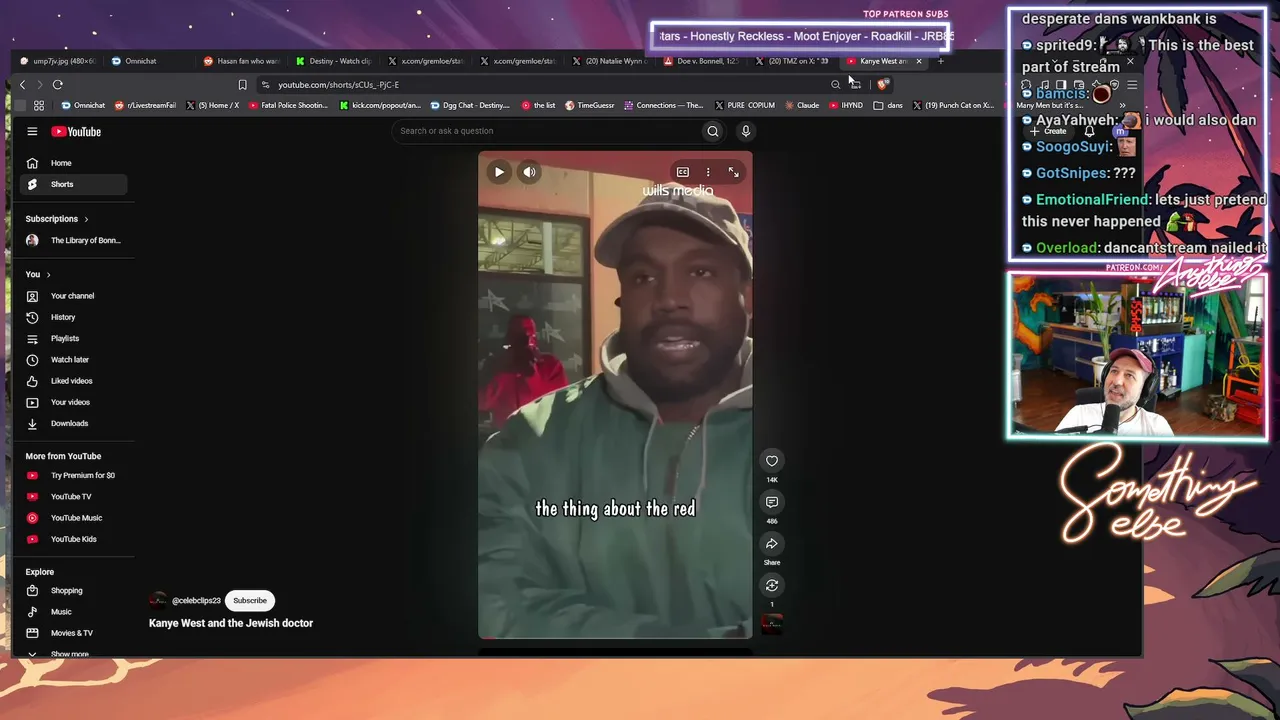Focus the YouTube search box

pyautogui.click(x=545, y=131)
